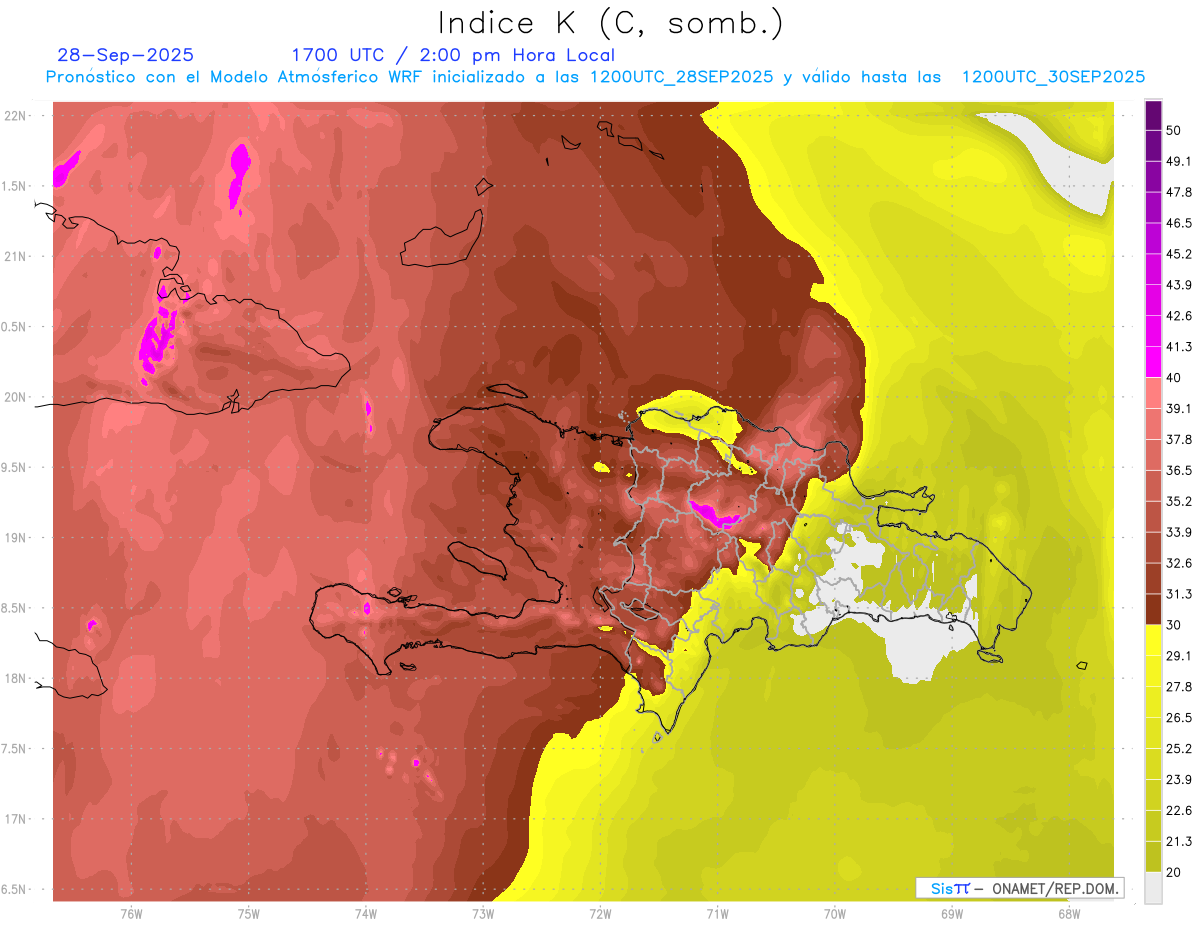
Task: Select the 25.2 colorbar value
Action: pos(1180,749)
